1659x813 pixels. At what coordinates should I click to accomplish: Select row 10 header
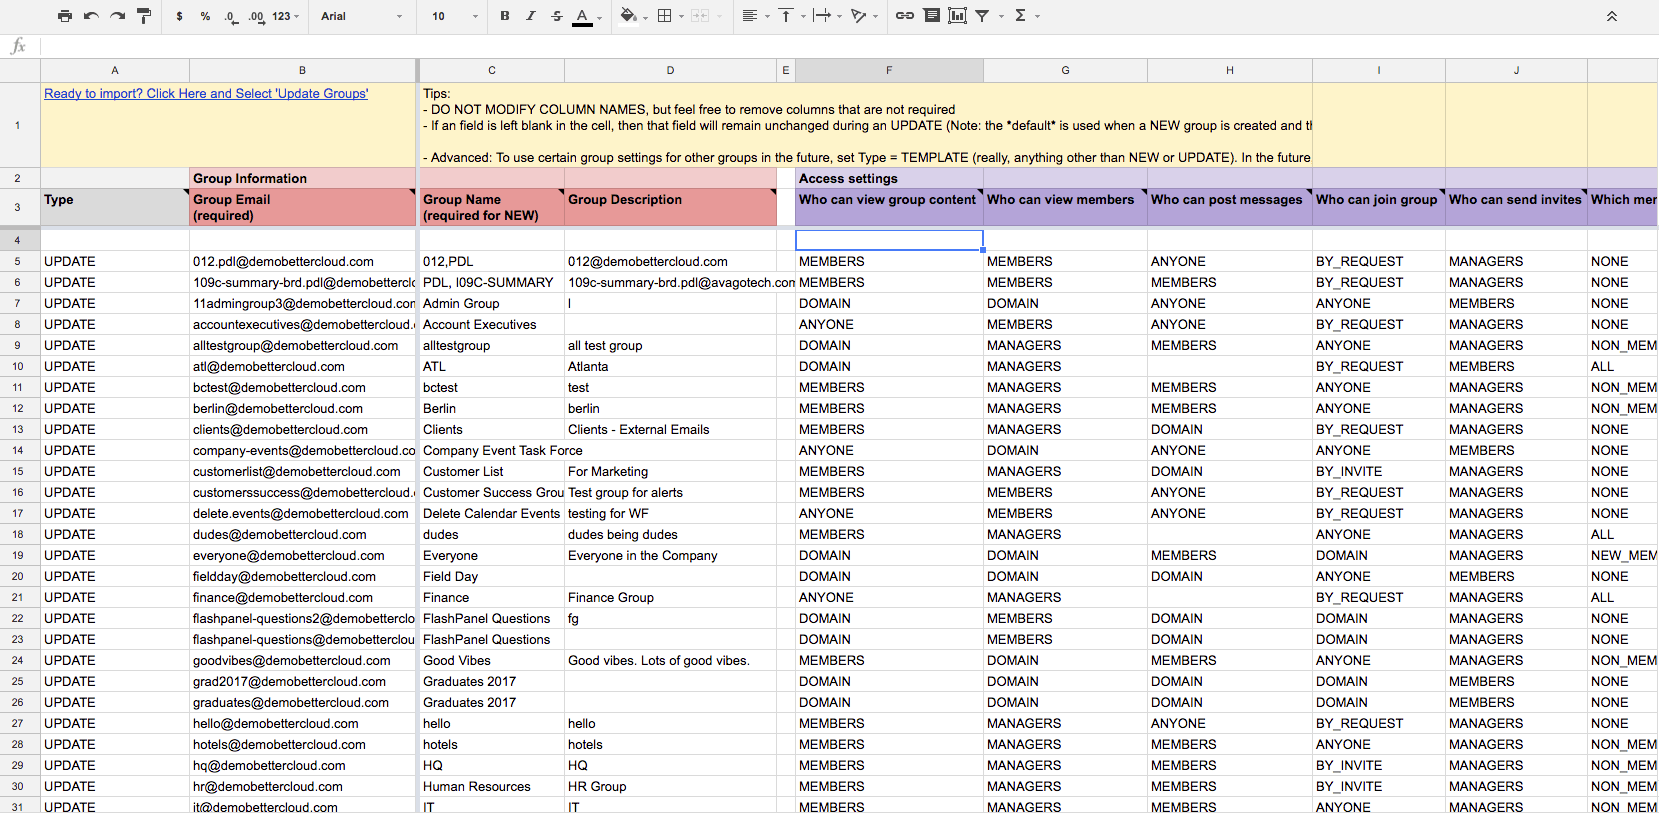[19, 367]
